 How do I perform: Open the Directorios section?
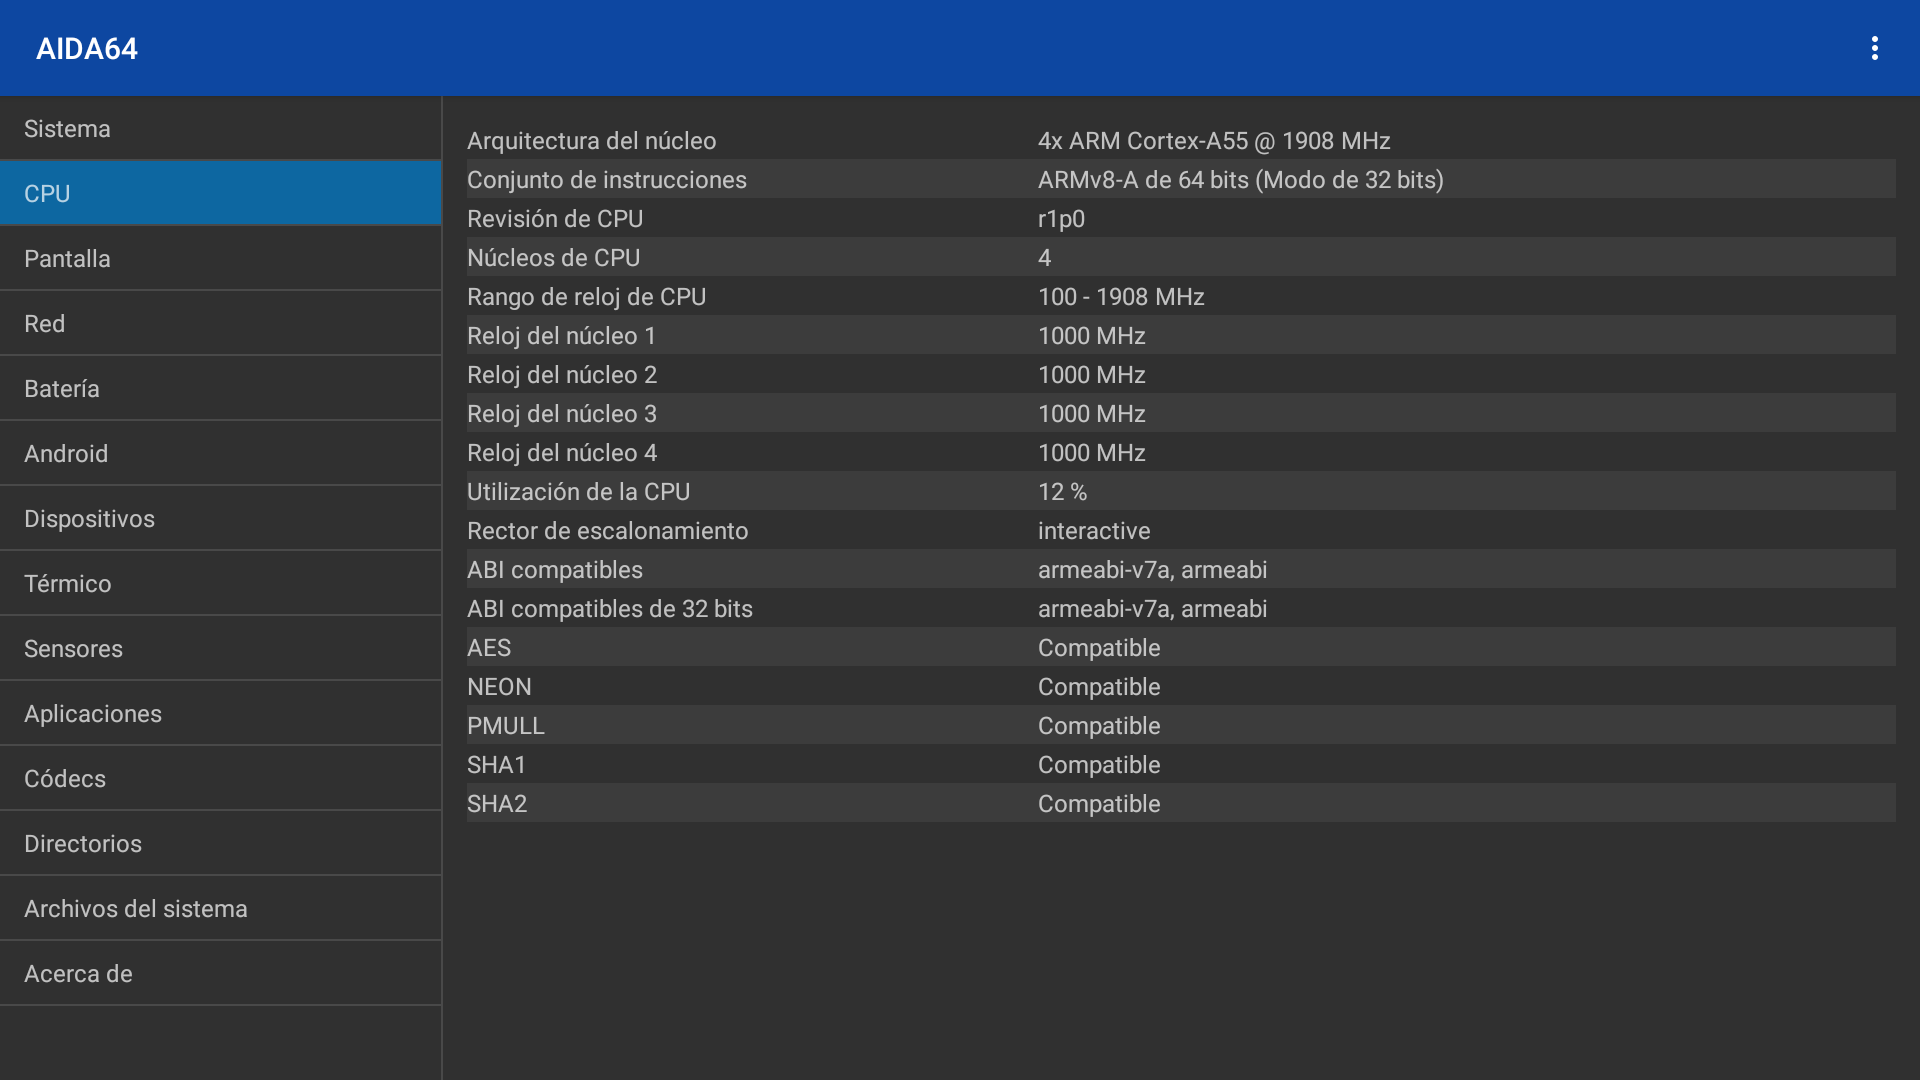click(x=220, y=844)
